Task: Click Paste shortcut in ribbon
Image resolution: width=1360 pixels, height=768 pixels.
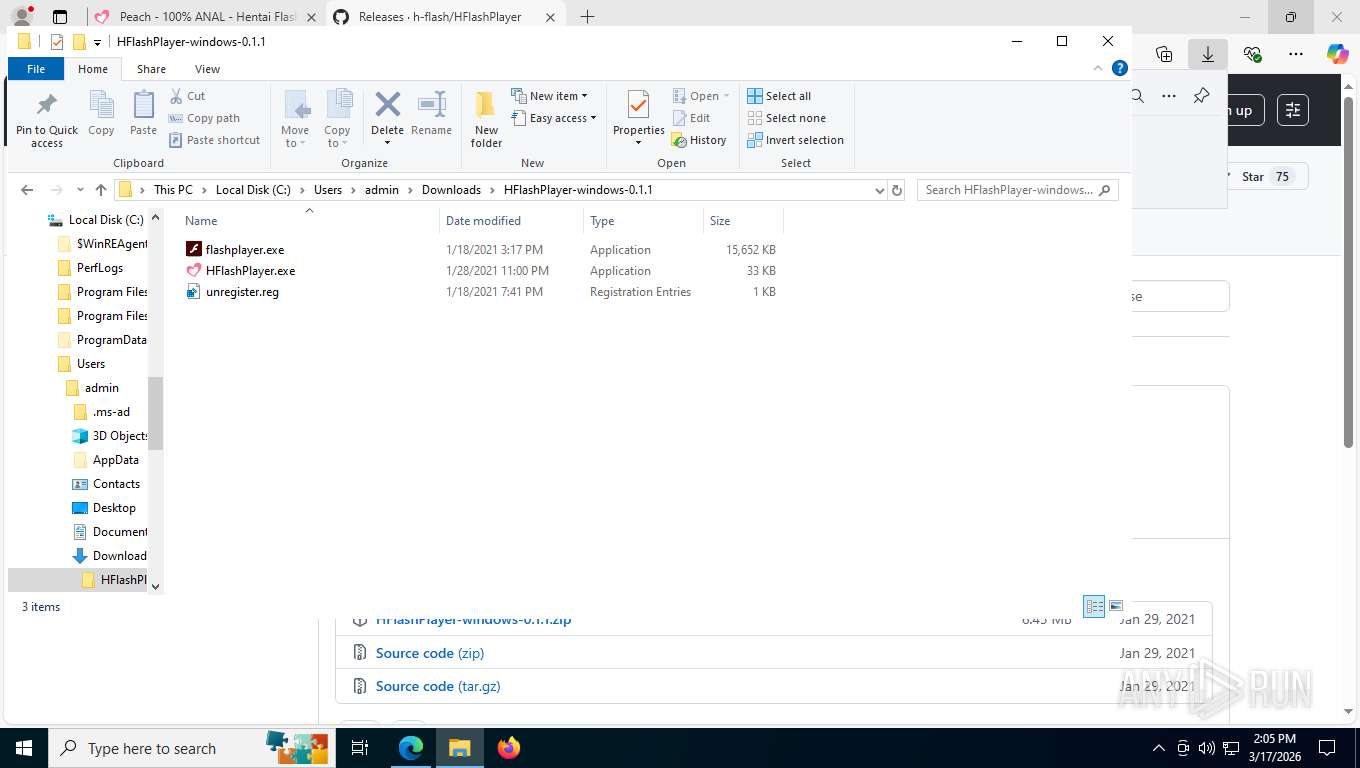Action: tap(215, 140)
